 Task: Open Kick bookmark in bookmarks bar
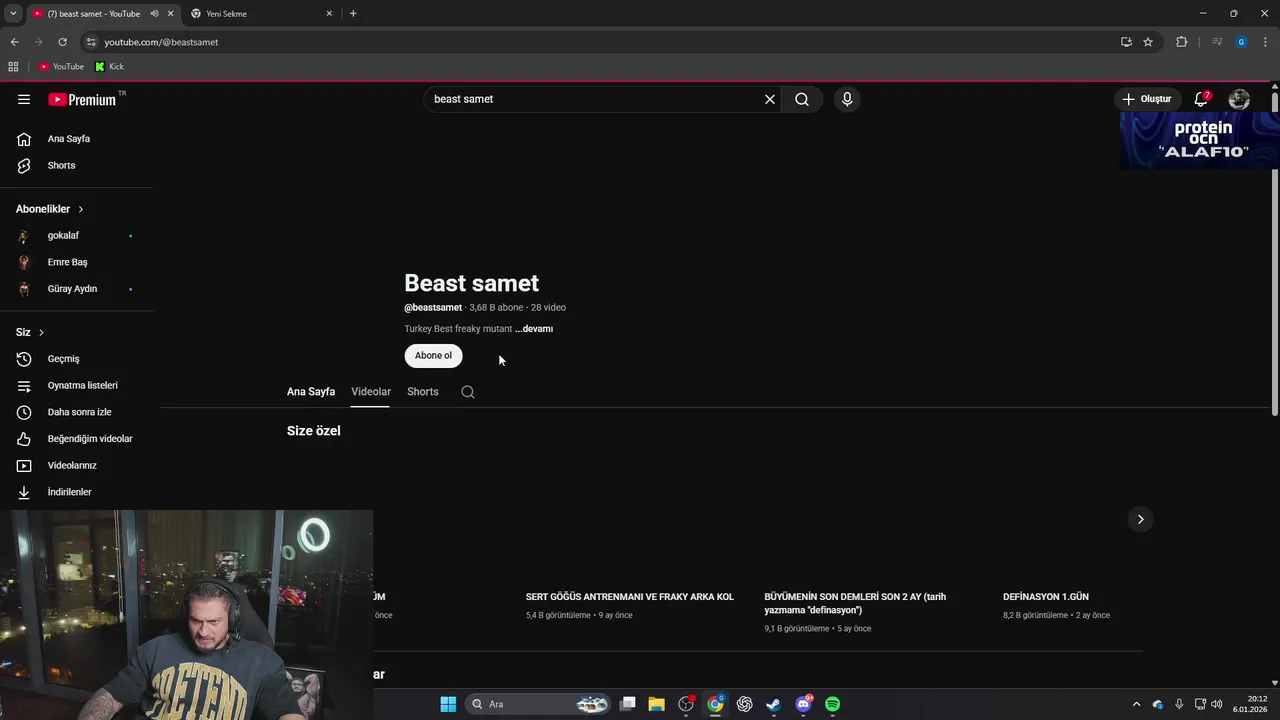tap(110, 67)
